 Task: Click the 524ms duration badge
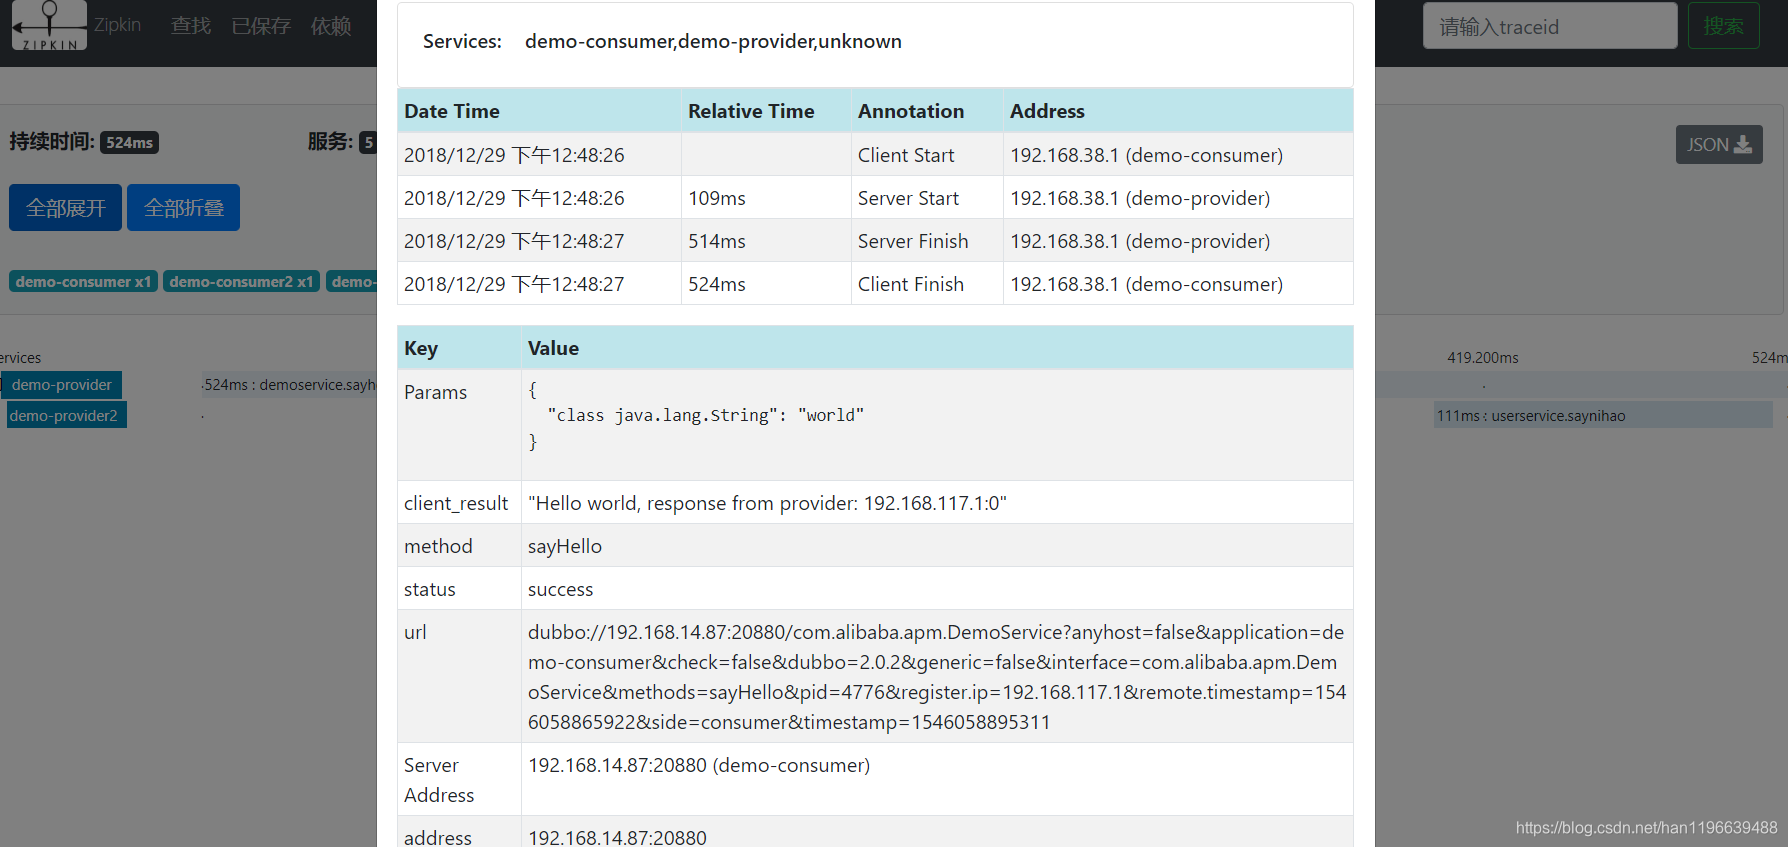coord(130,143)
